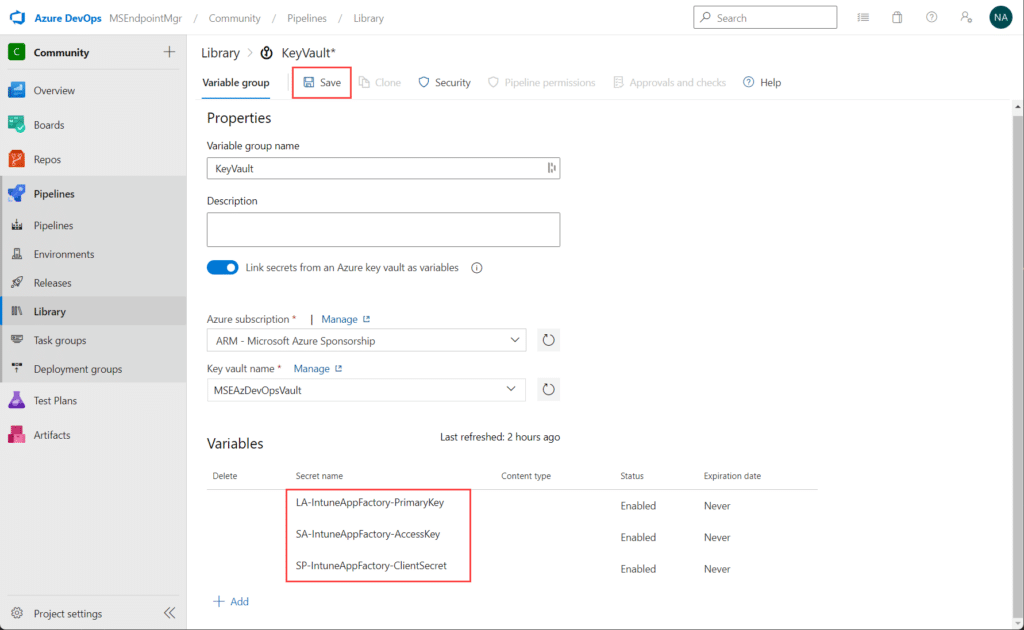Click the variable group icon beside KeyVault title
1024x630 pixels.
tap(266, 53)
